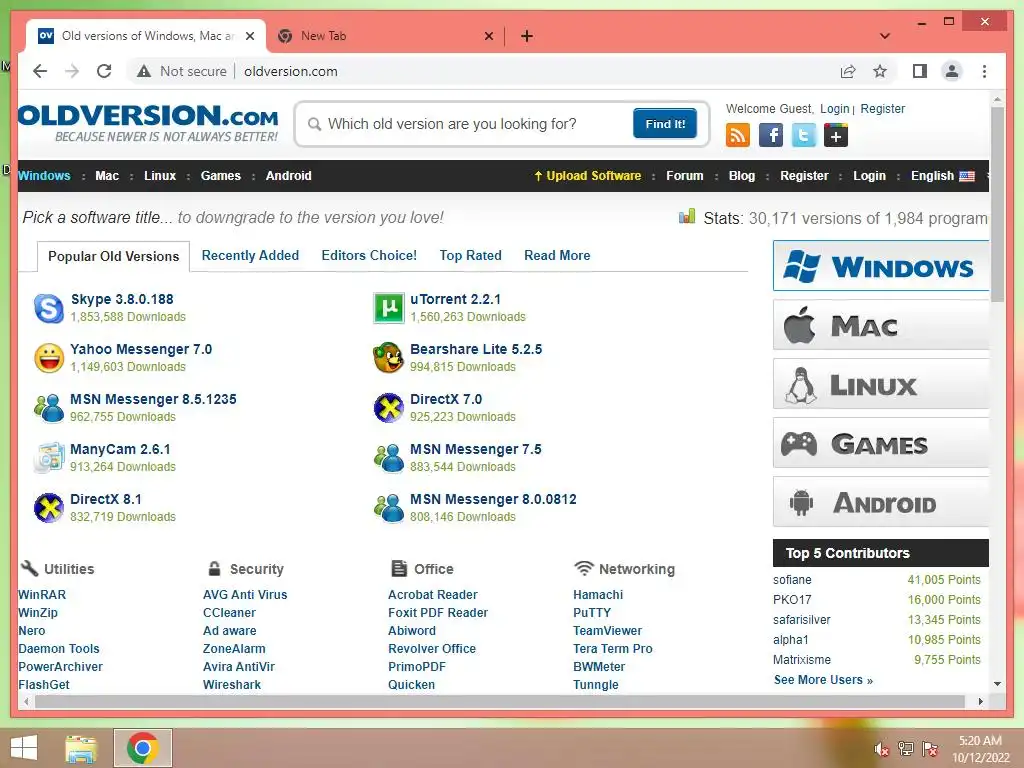Click the uTorrent icon
The height and width of the screenshot is (768, 1024).
[x=389, y=308]
